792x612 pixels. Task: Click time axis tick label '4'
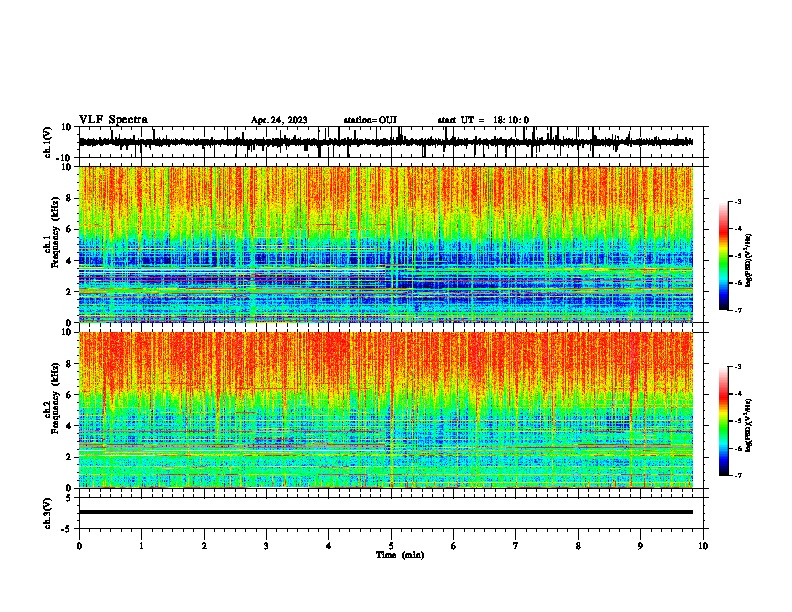329,546
